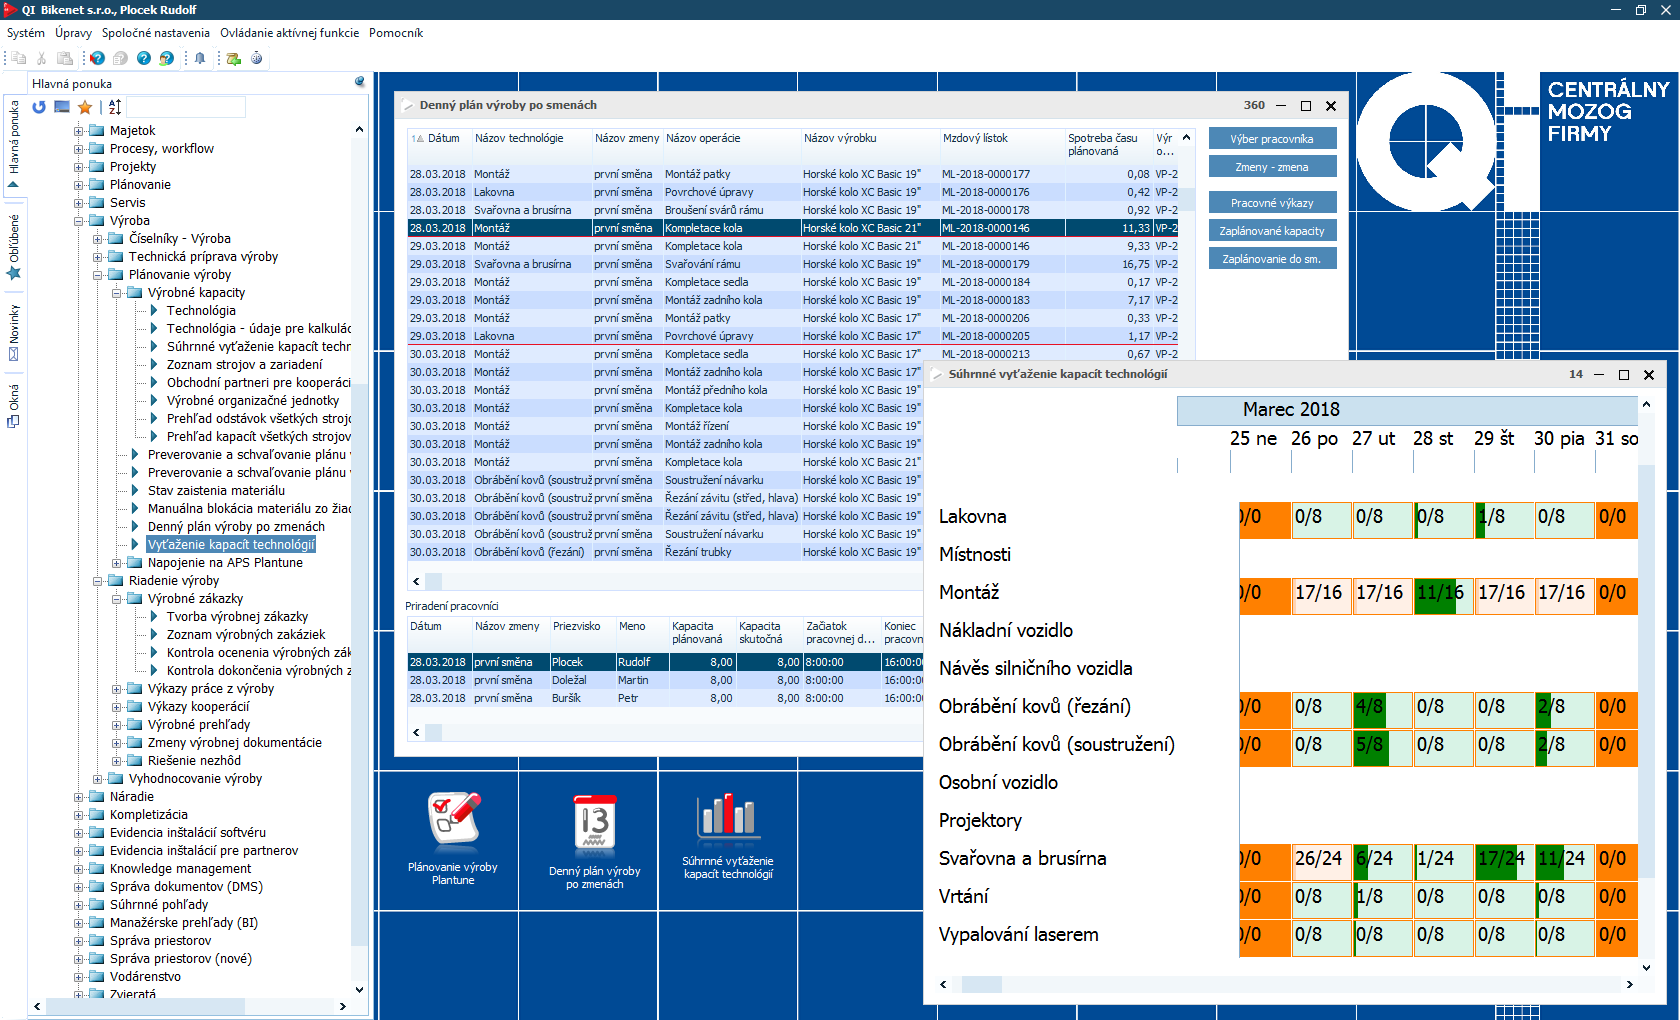Click the stopwatch timer toolbar icon

click(x=257, y=58)
